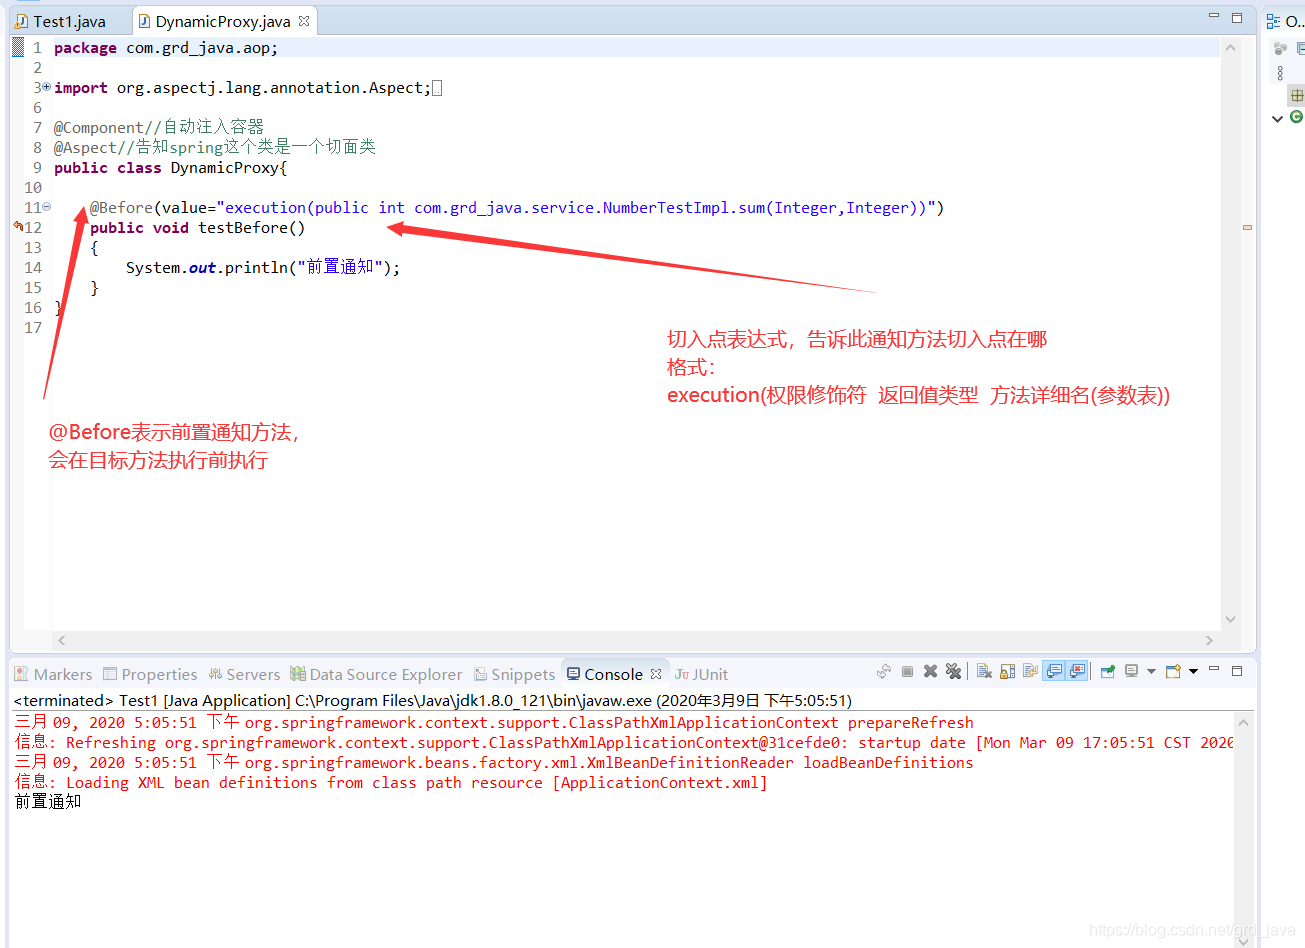1305x948 pixels.
Task: Click the console 'Refreshing org.springframework' line
Action: 623,742
